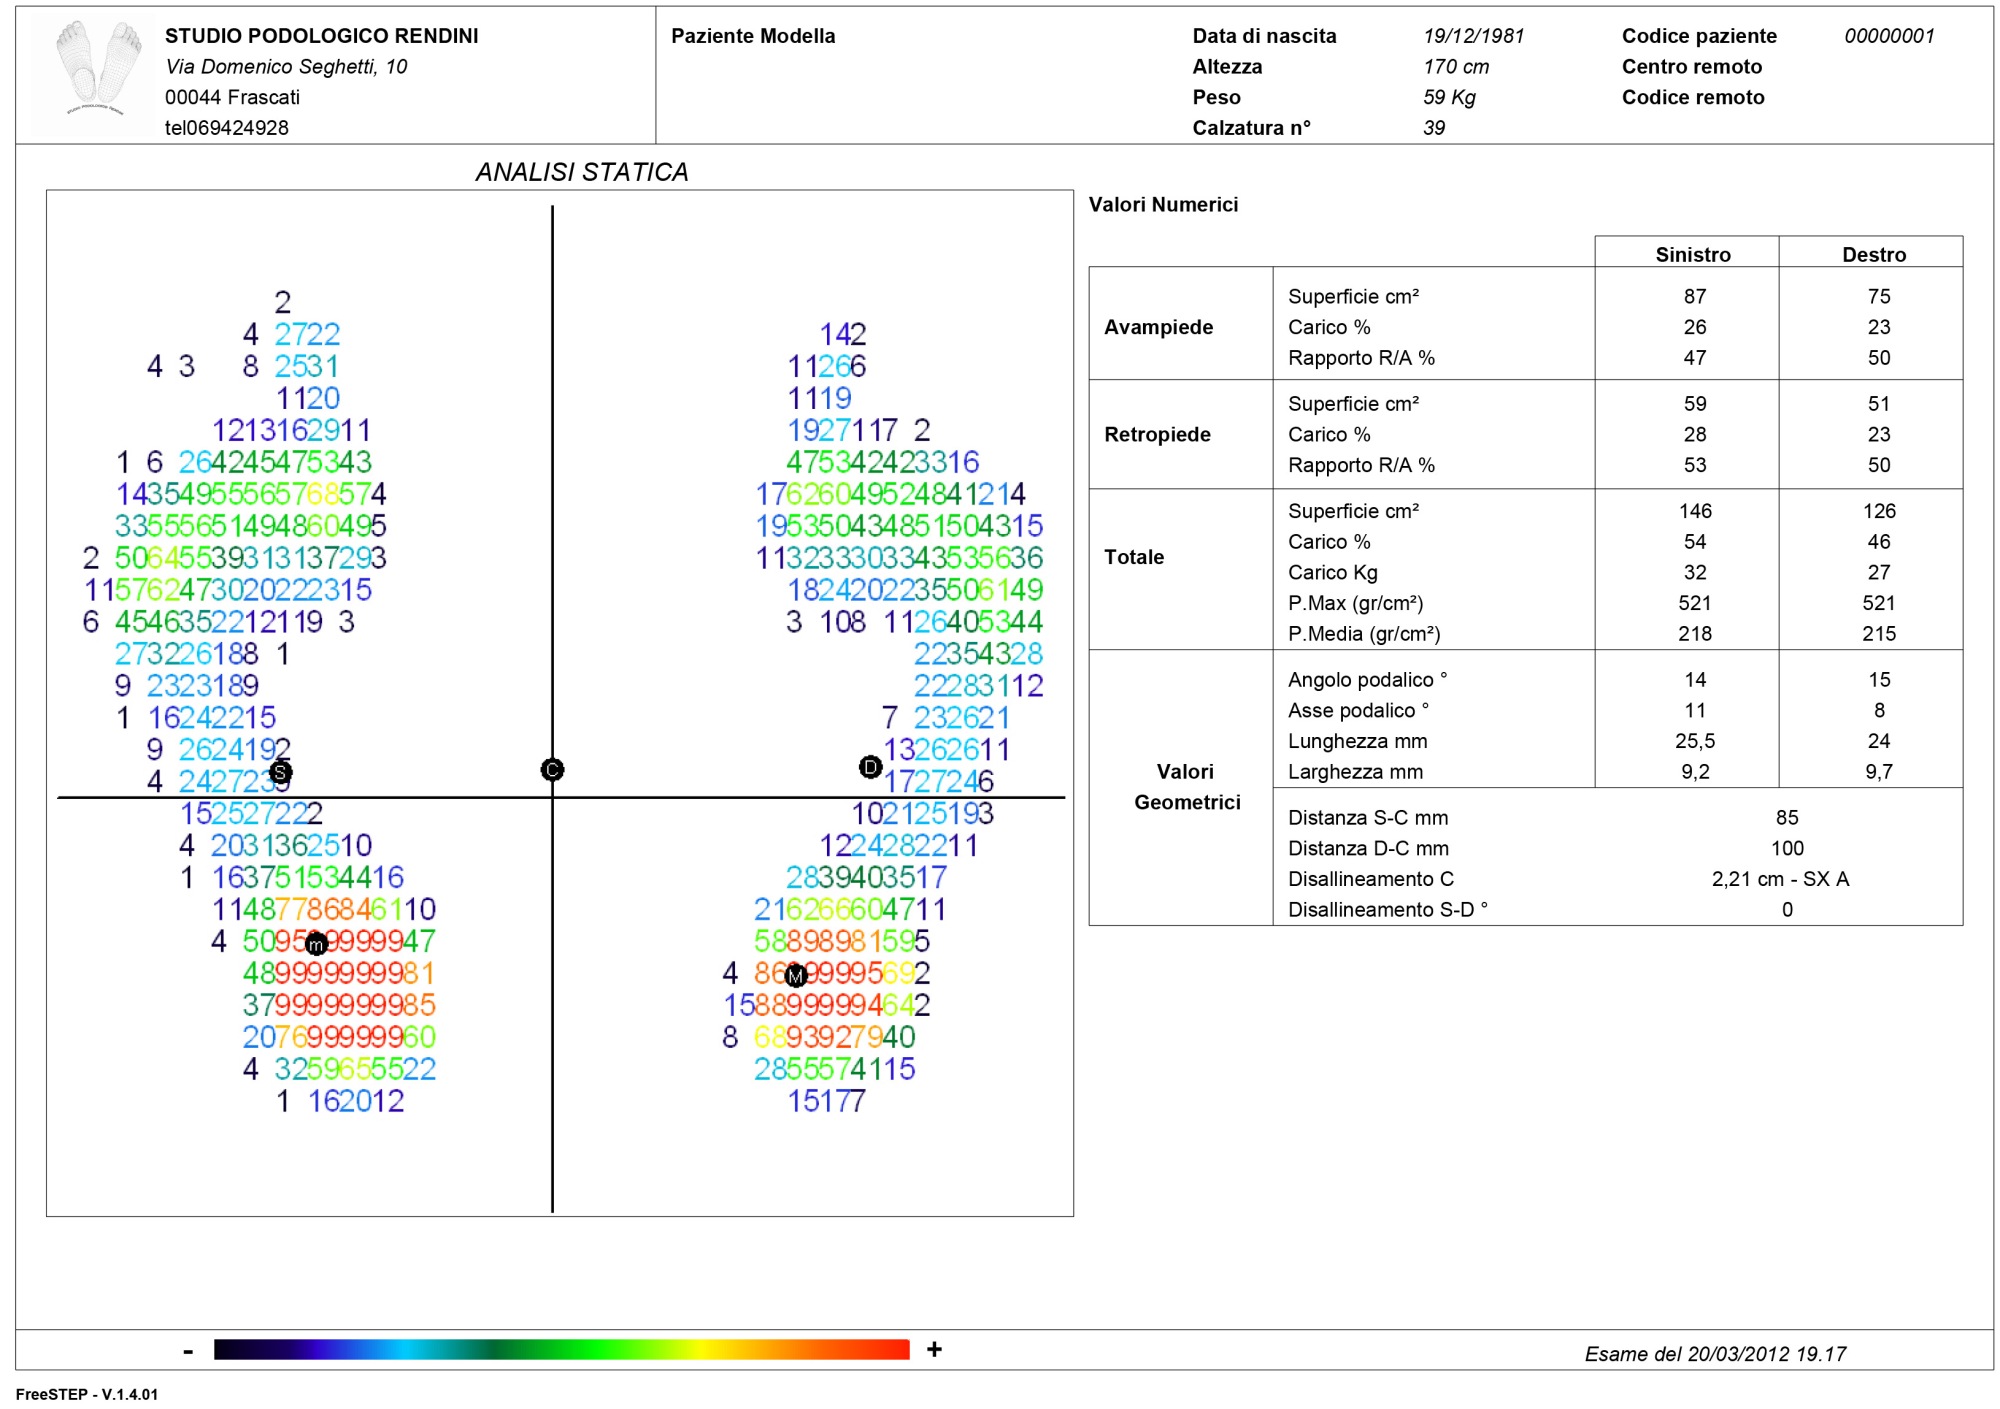Click the minus sign beside the color scale
This screenshot has width=2000, height=1409.
[188, 1351]
